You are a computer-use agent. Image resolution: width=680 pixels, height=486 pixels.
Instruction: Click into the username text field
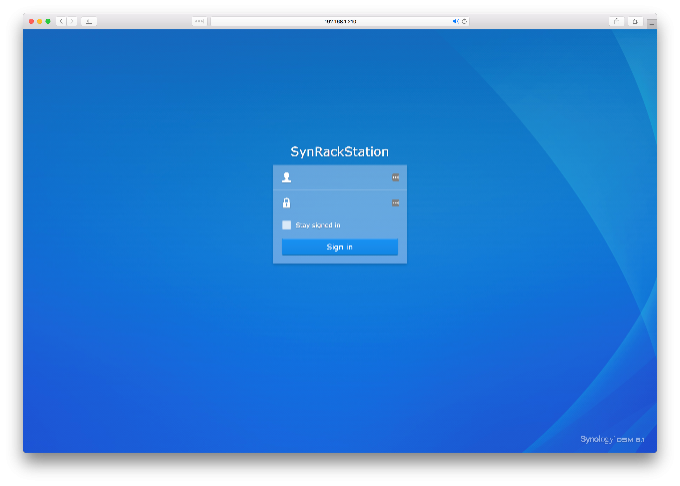click(340, 177)
